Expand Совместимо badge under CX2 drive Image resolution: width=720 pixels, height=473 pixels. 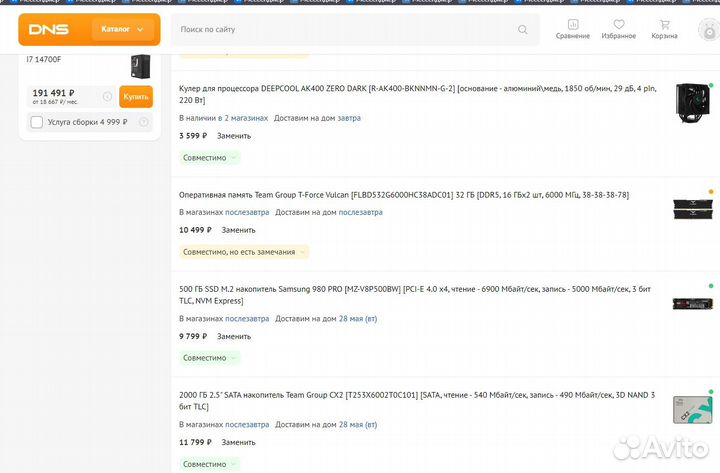pyautogui.click(x=209, y=464)
